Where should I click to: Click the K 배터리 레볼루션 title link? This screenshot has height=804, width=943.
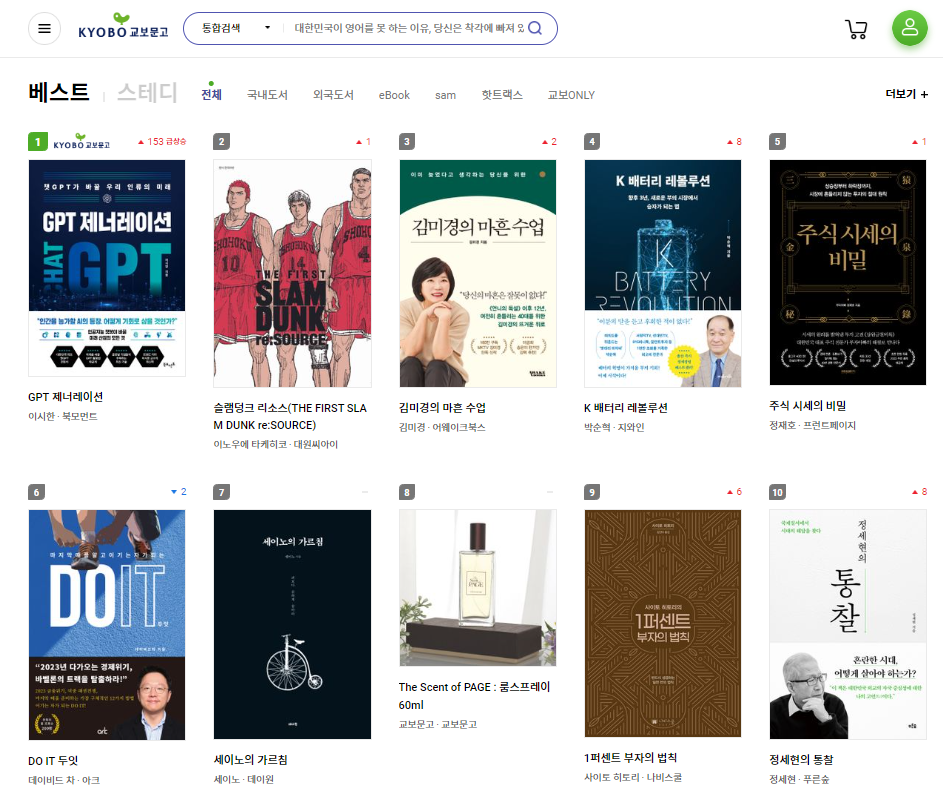click(625, 408)
